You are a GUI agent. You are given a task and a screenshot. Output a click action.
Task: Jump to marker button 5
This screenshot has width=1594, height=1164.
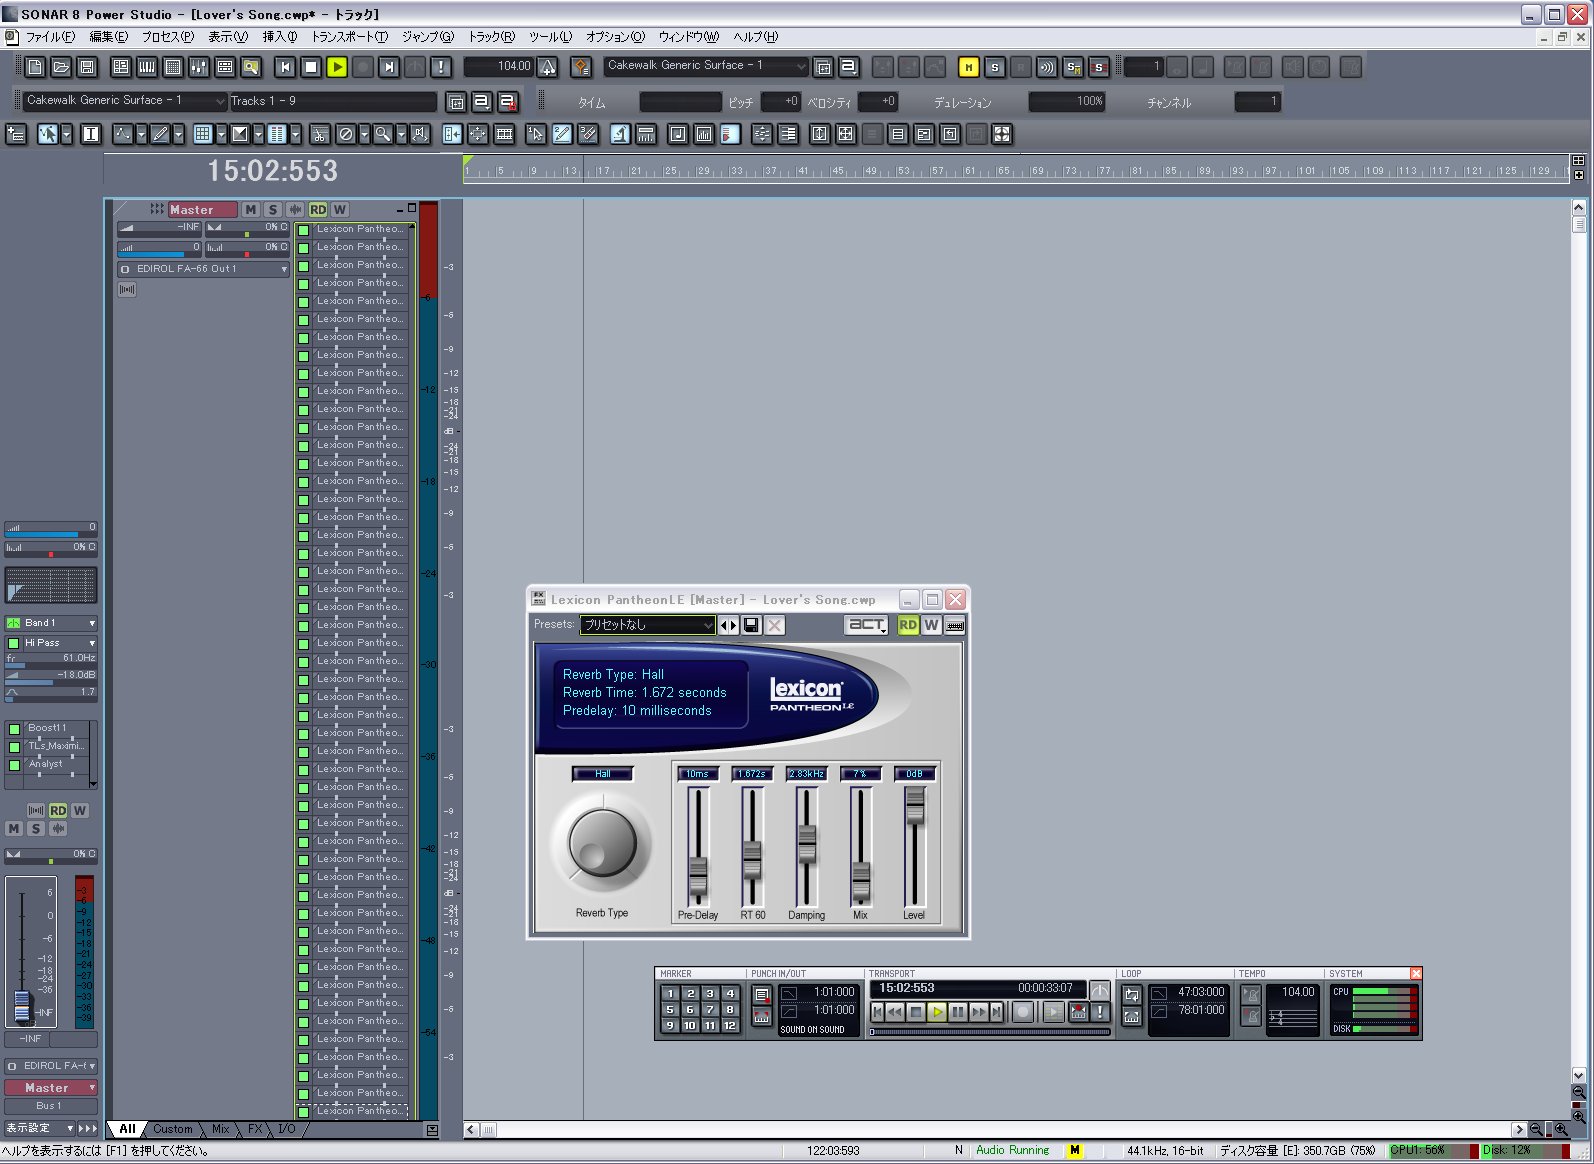(x=671, y=1009)
